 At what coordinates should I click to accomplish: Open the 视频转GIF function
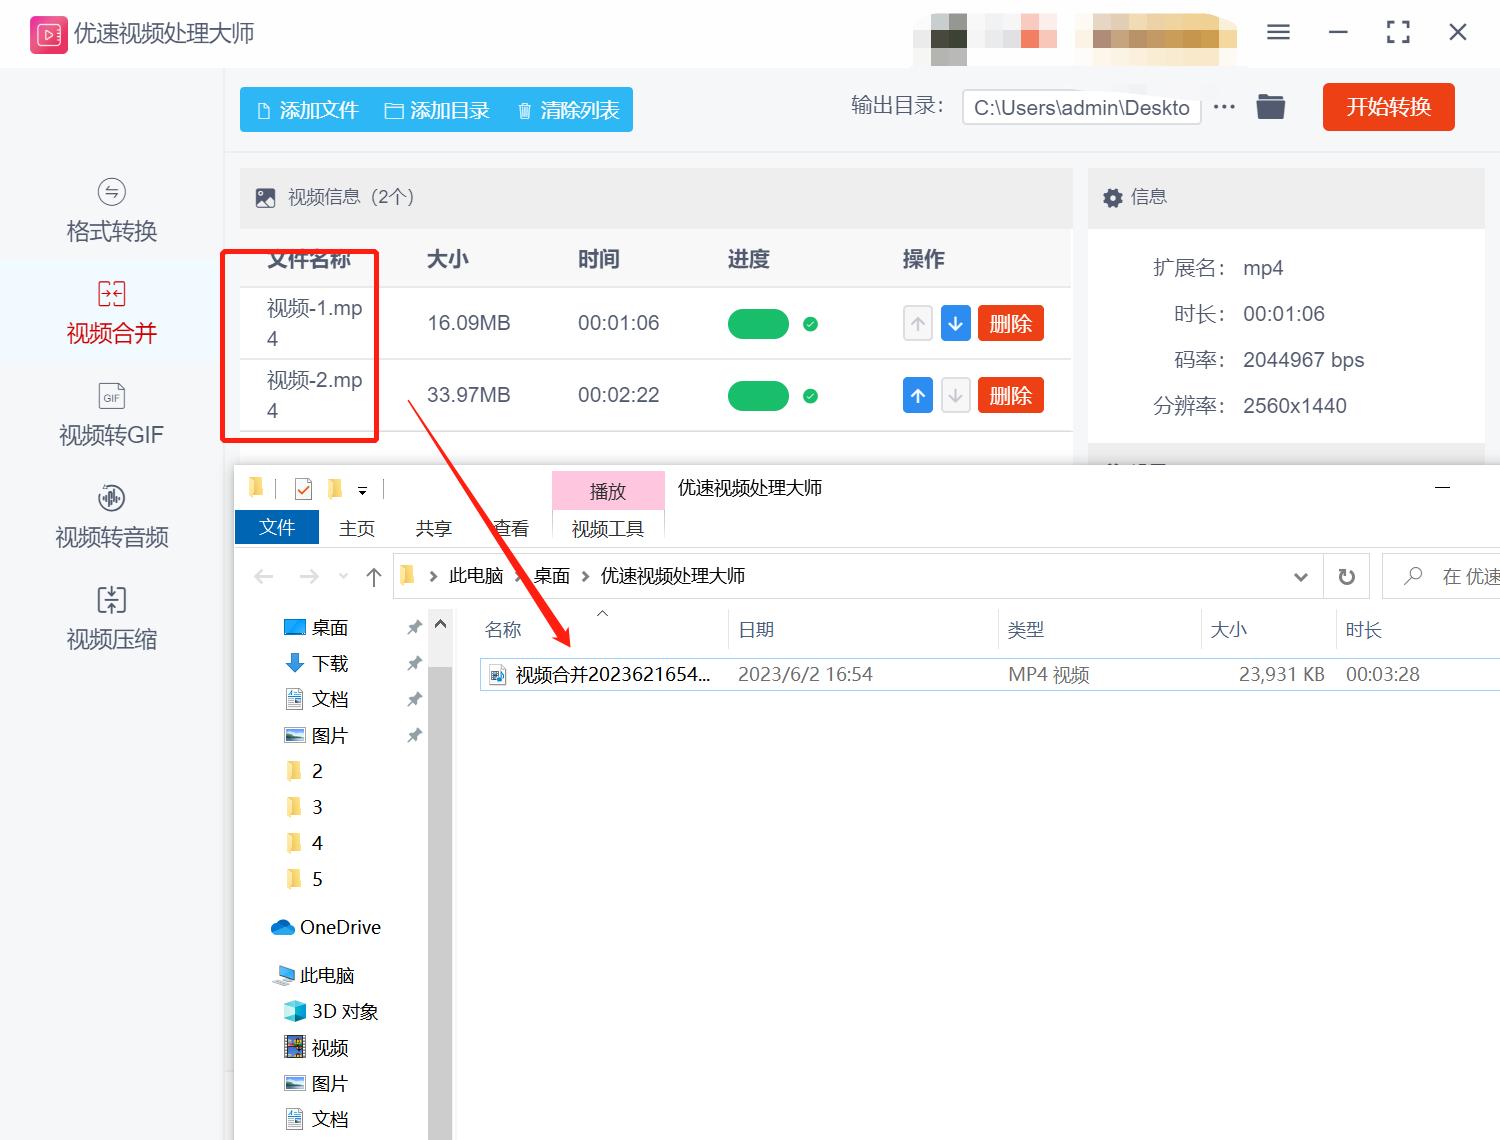[110, 415]
